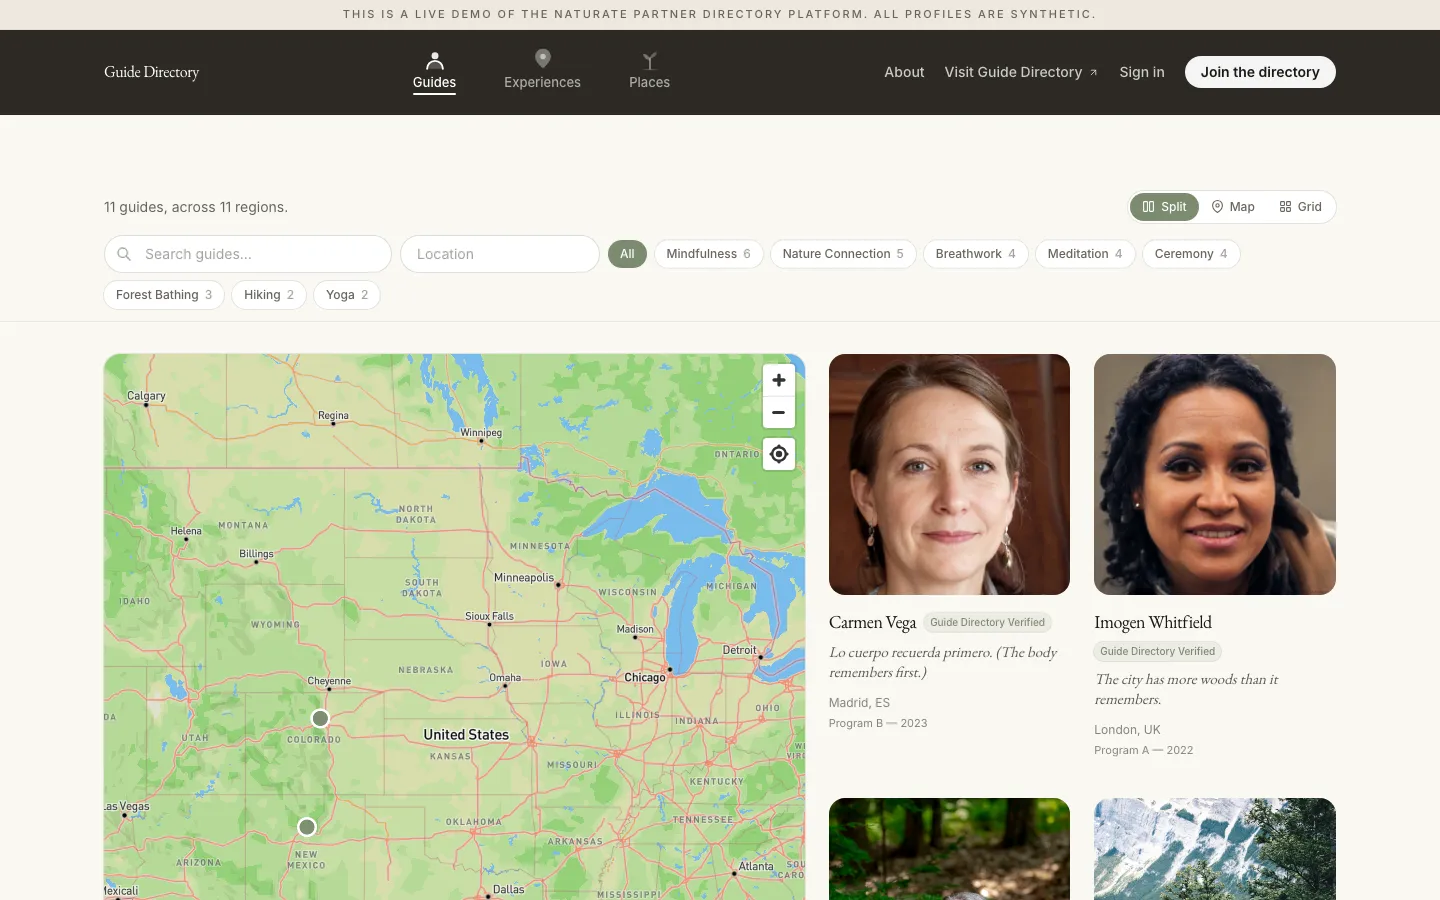
Task: Zoom out on the map
Action: 779,412
